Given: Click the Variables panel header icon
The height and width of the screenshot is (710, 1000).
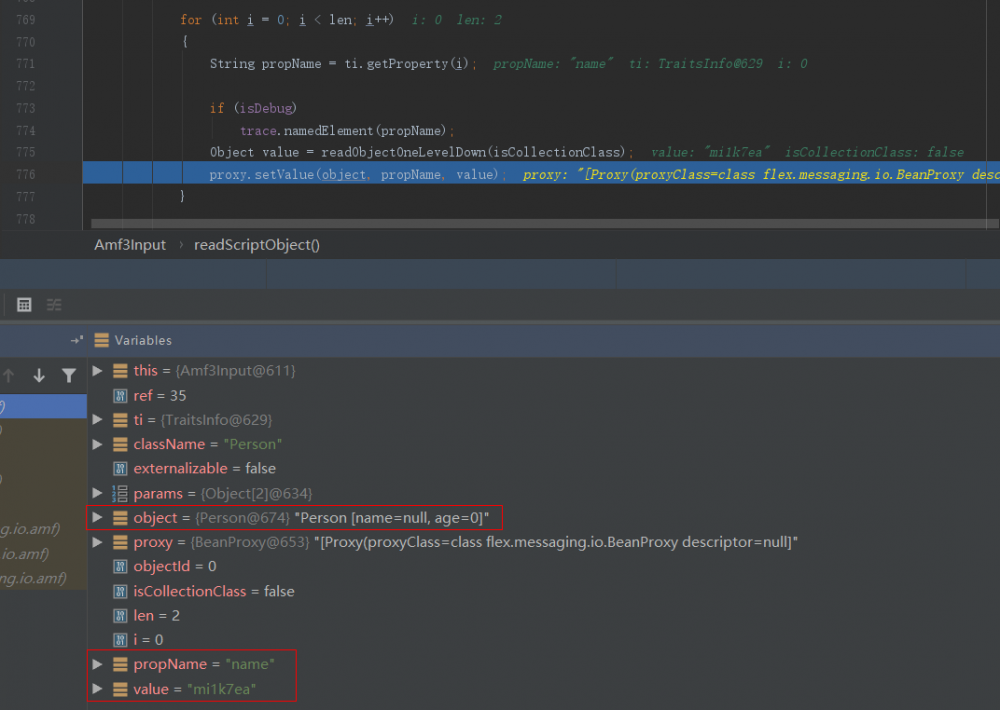Looking at the screenshot, I should pos(101,340).
